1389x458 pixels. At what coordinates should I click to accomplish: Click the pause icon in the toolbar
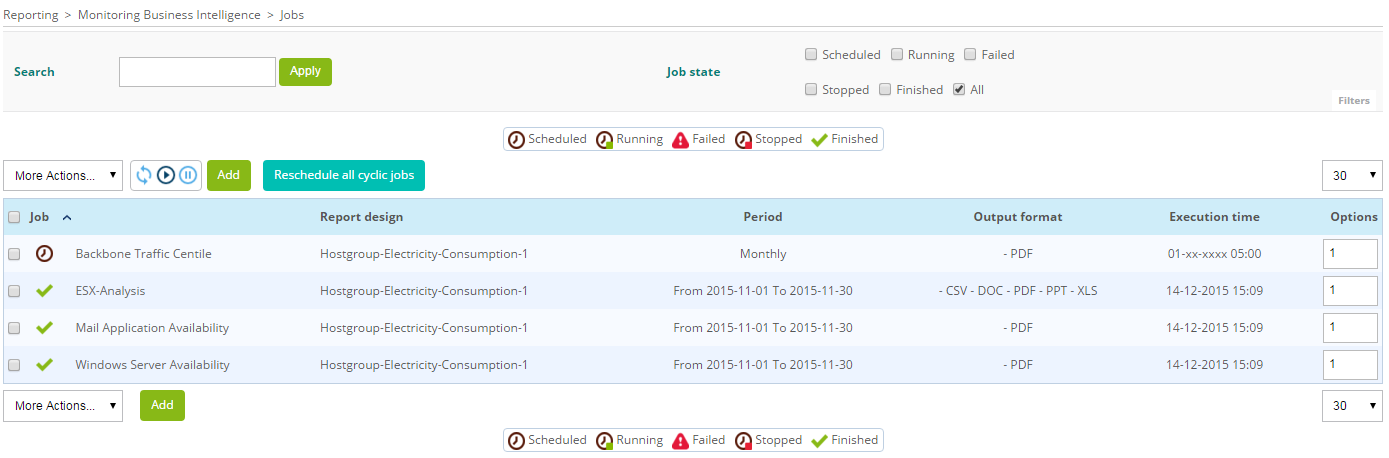coord(188,175)
